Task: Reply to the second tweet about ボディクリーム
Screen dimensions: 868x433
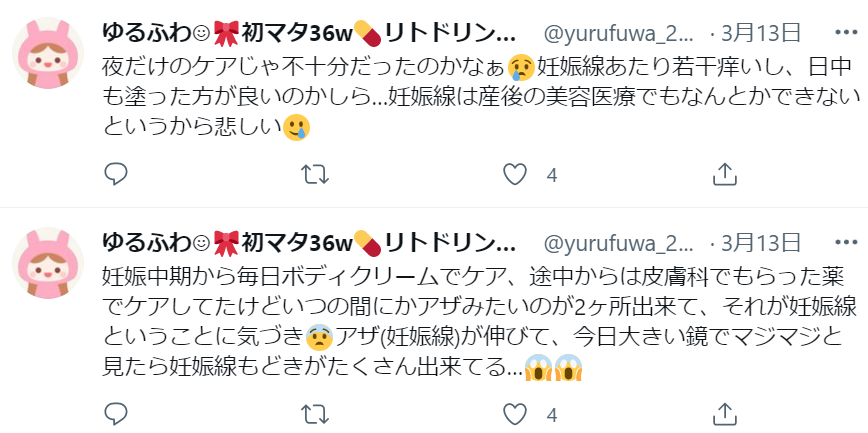Action: coord(116,414)
